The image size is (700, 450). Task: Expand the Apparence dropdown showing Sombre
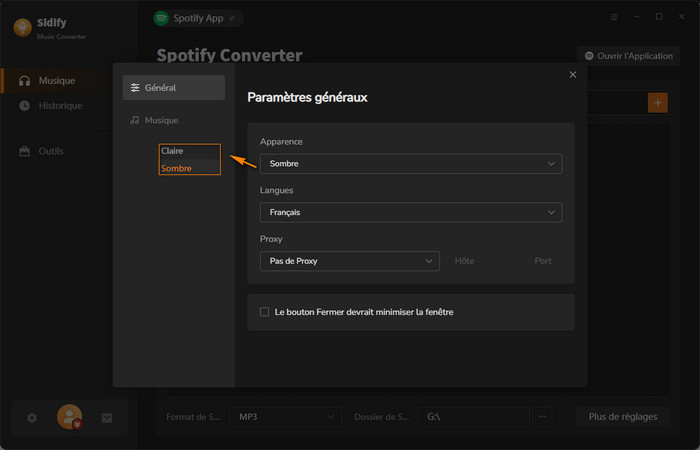click(410, 164)
